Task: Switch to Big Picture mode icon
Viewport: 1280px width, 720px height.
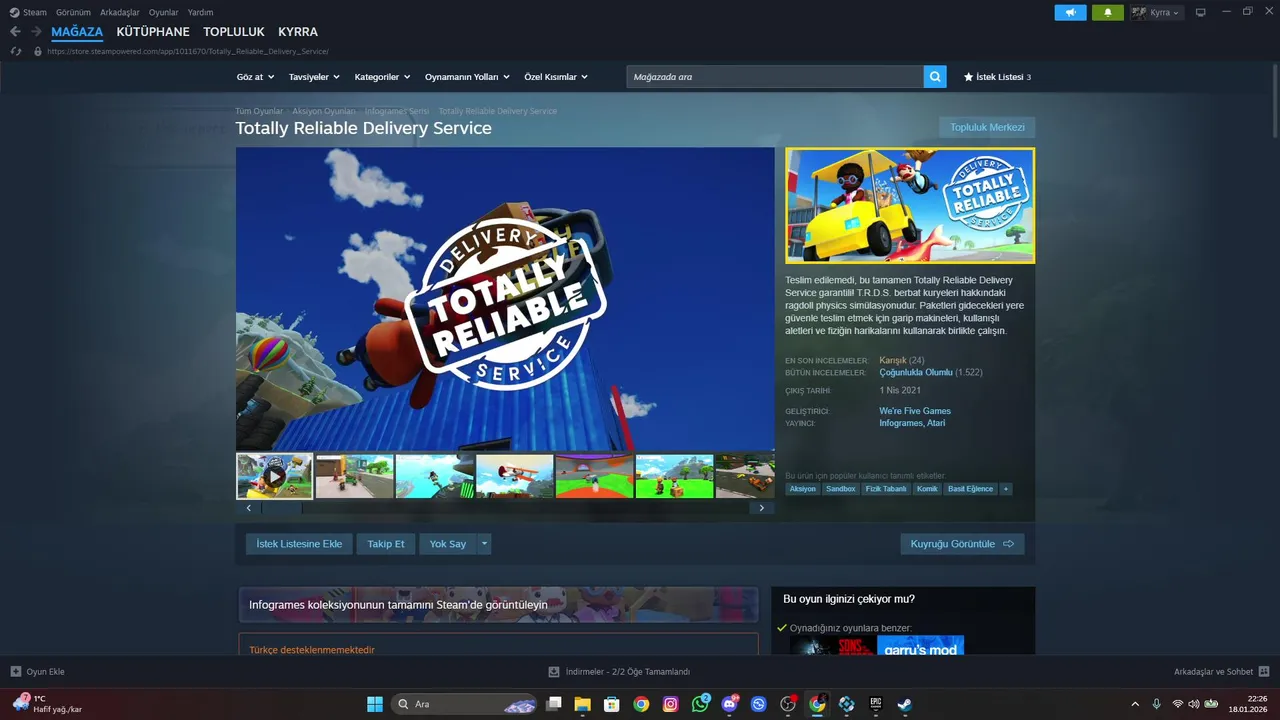Action: (1200, 13)
